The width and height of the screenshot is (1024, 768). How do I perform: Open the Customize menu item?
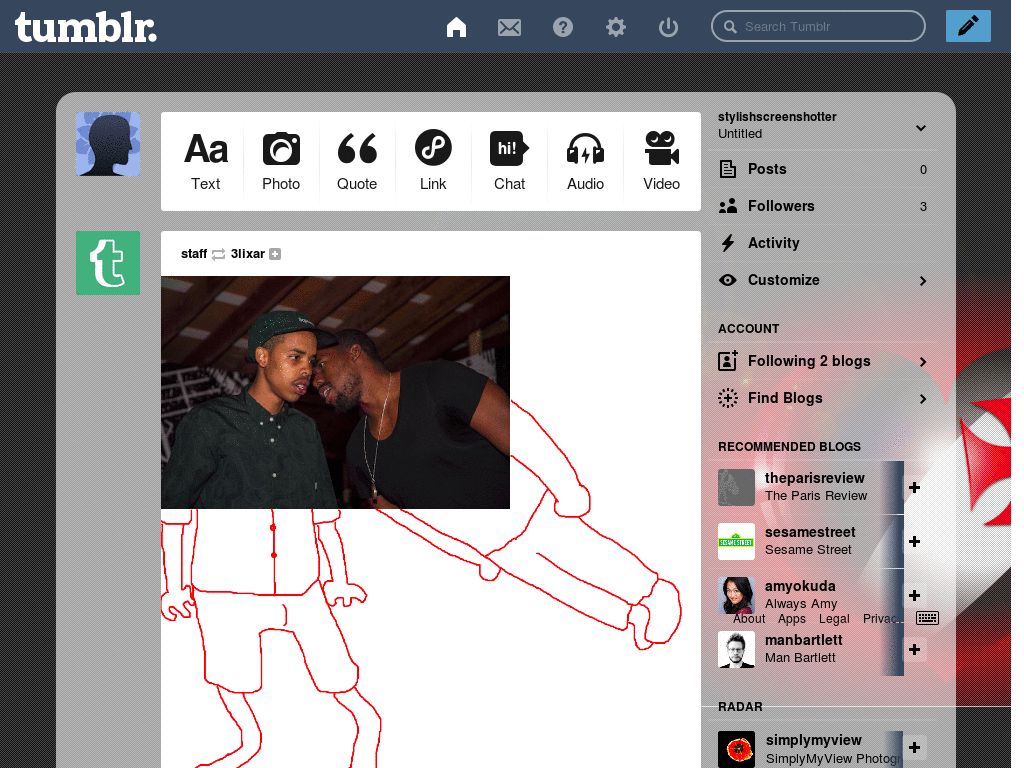[823, 280]
